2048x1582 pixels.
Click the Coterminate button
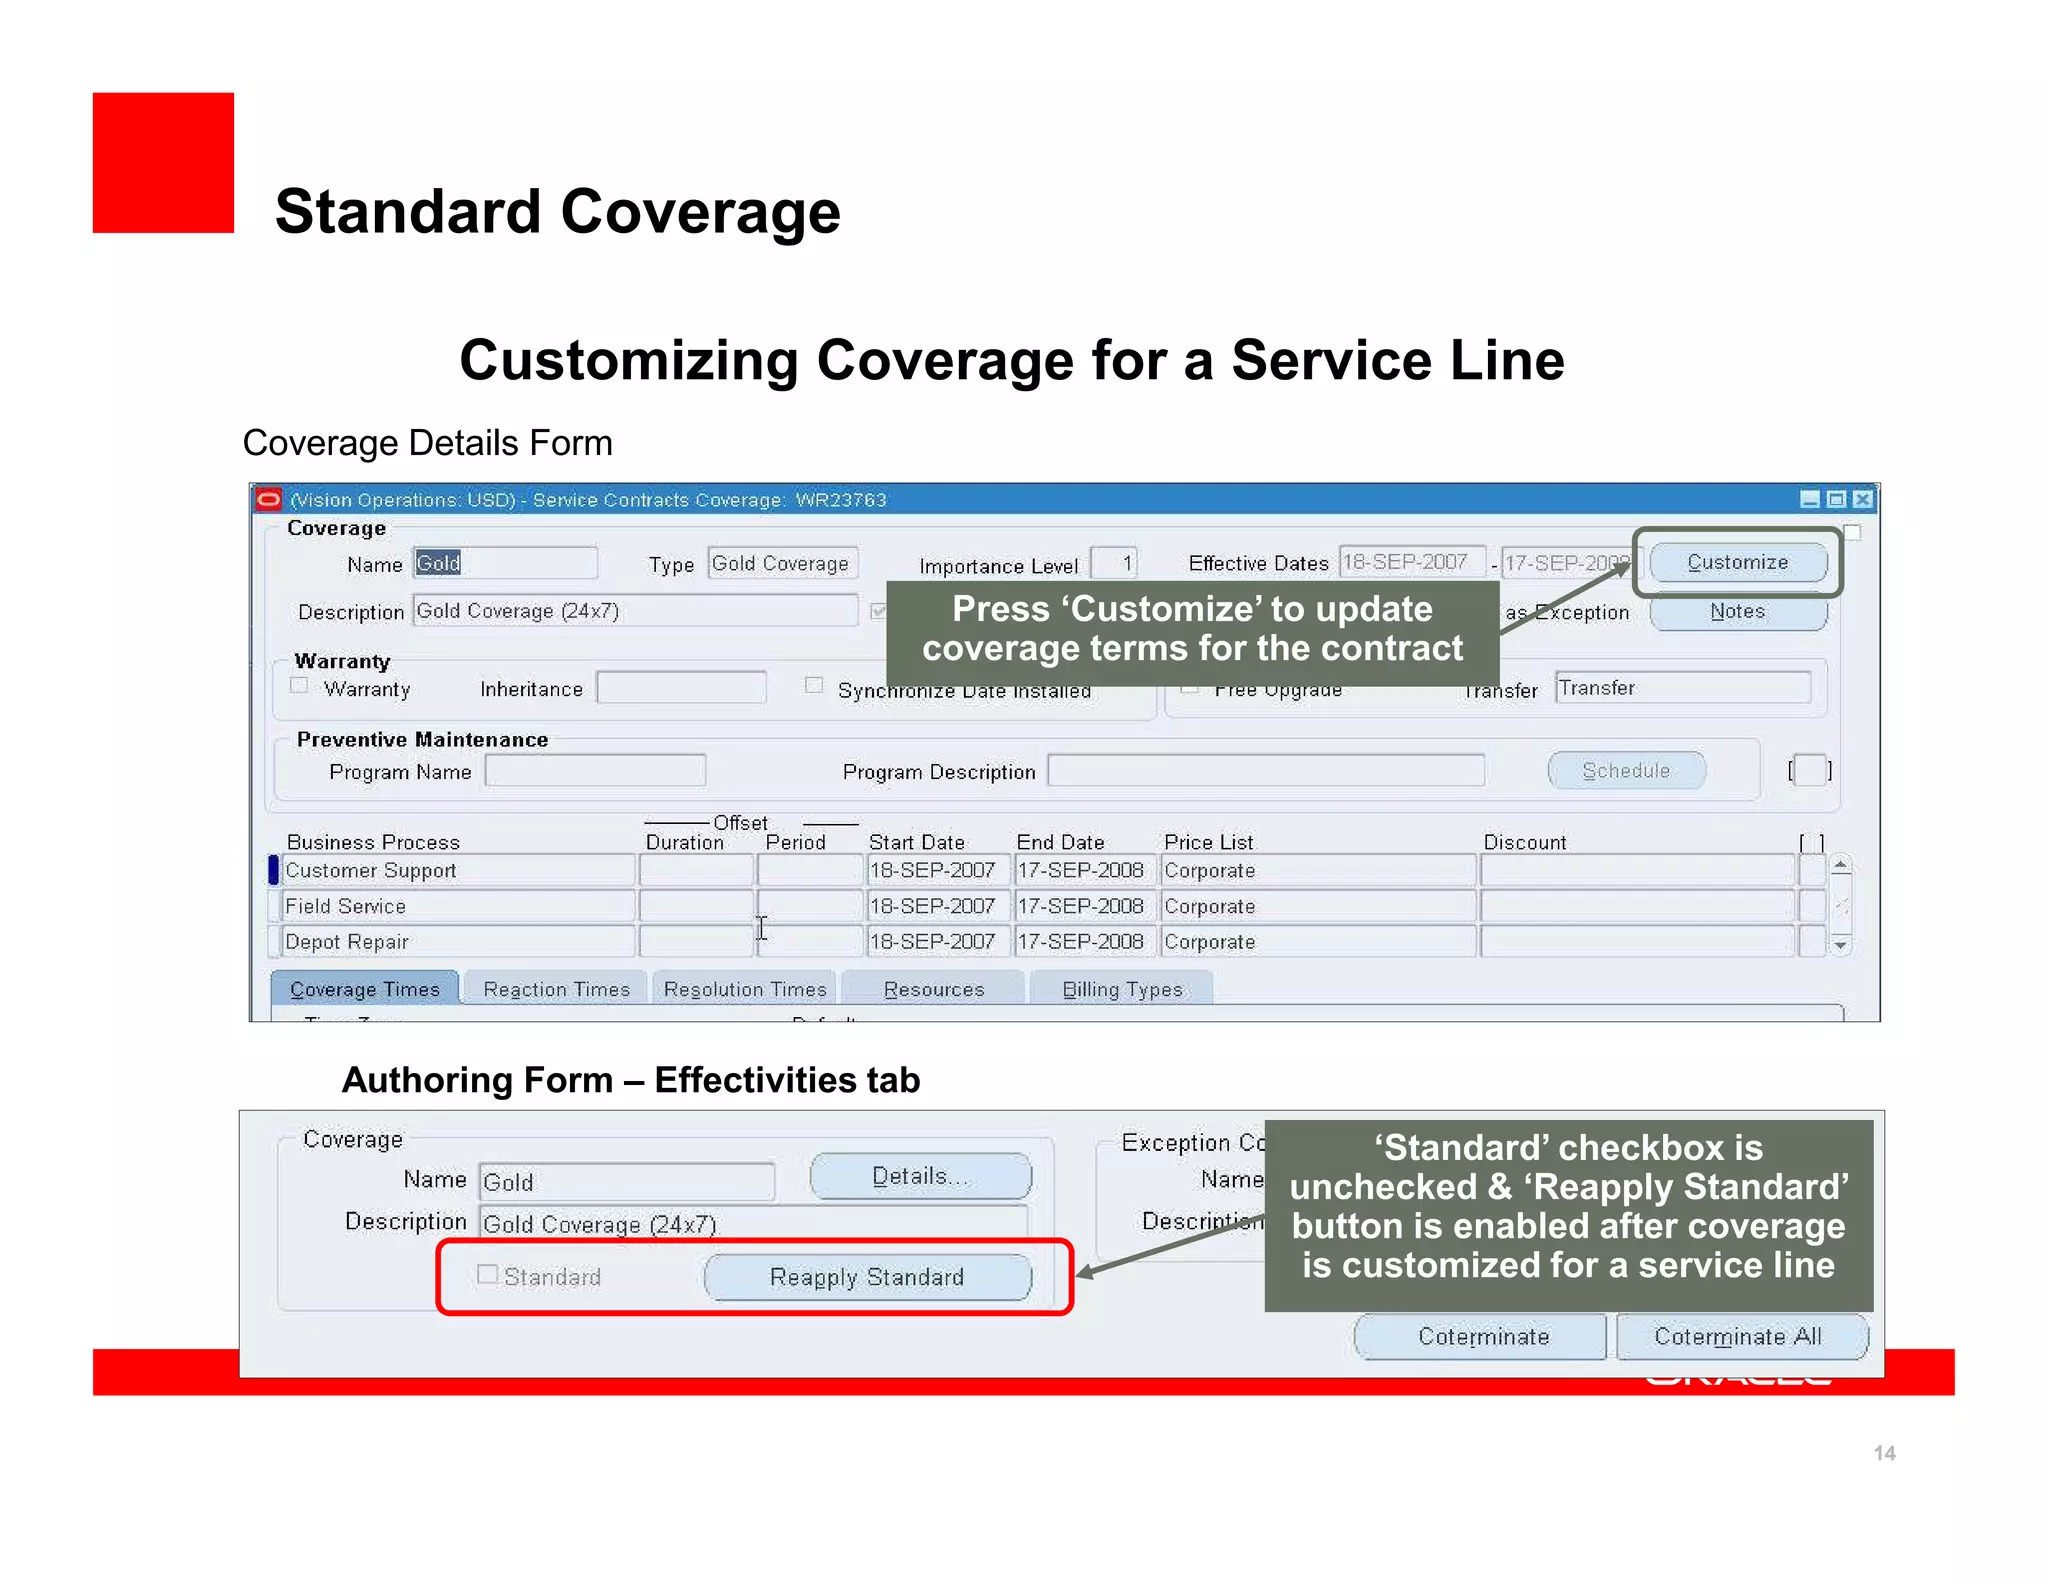click(1482, 1336)
